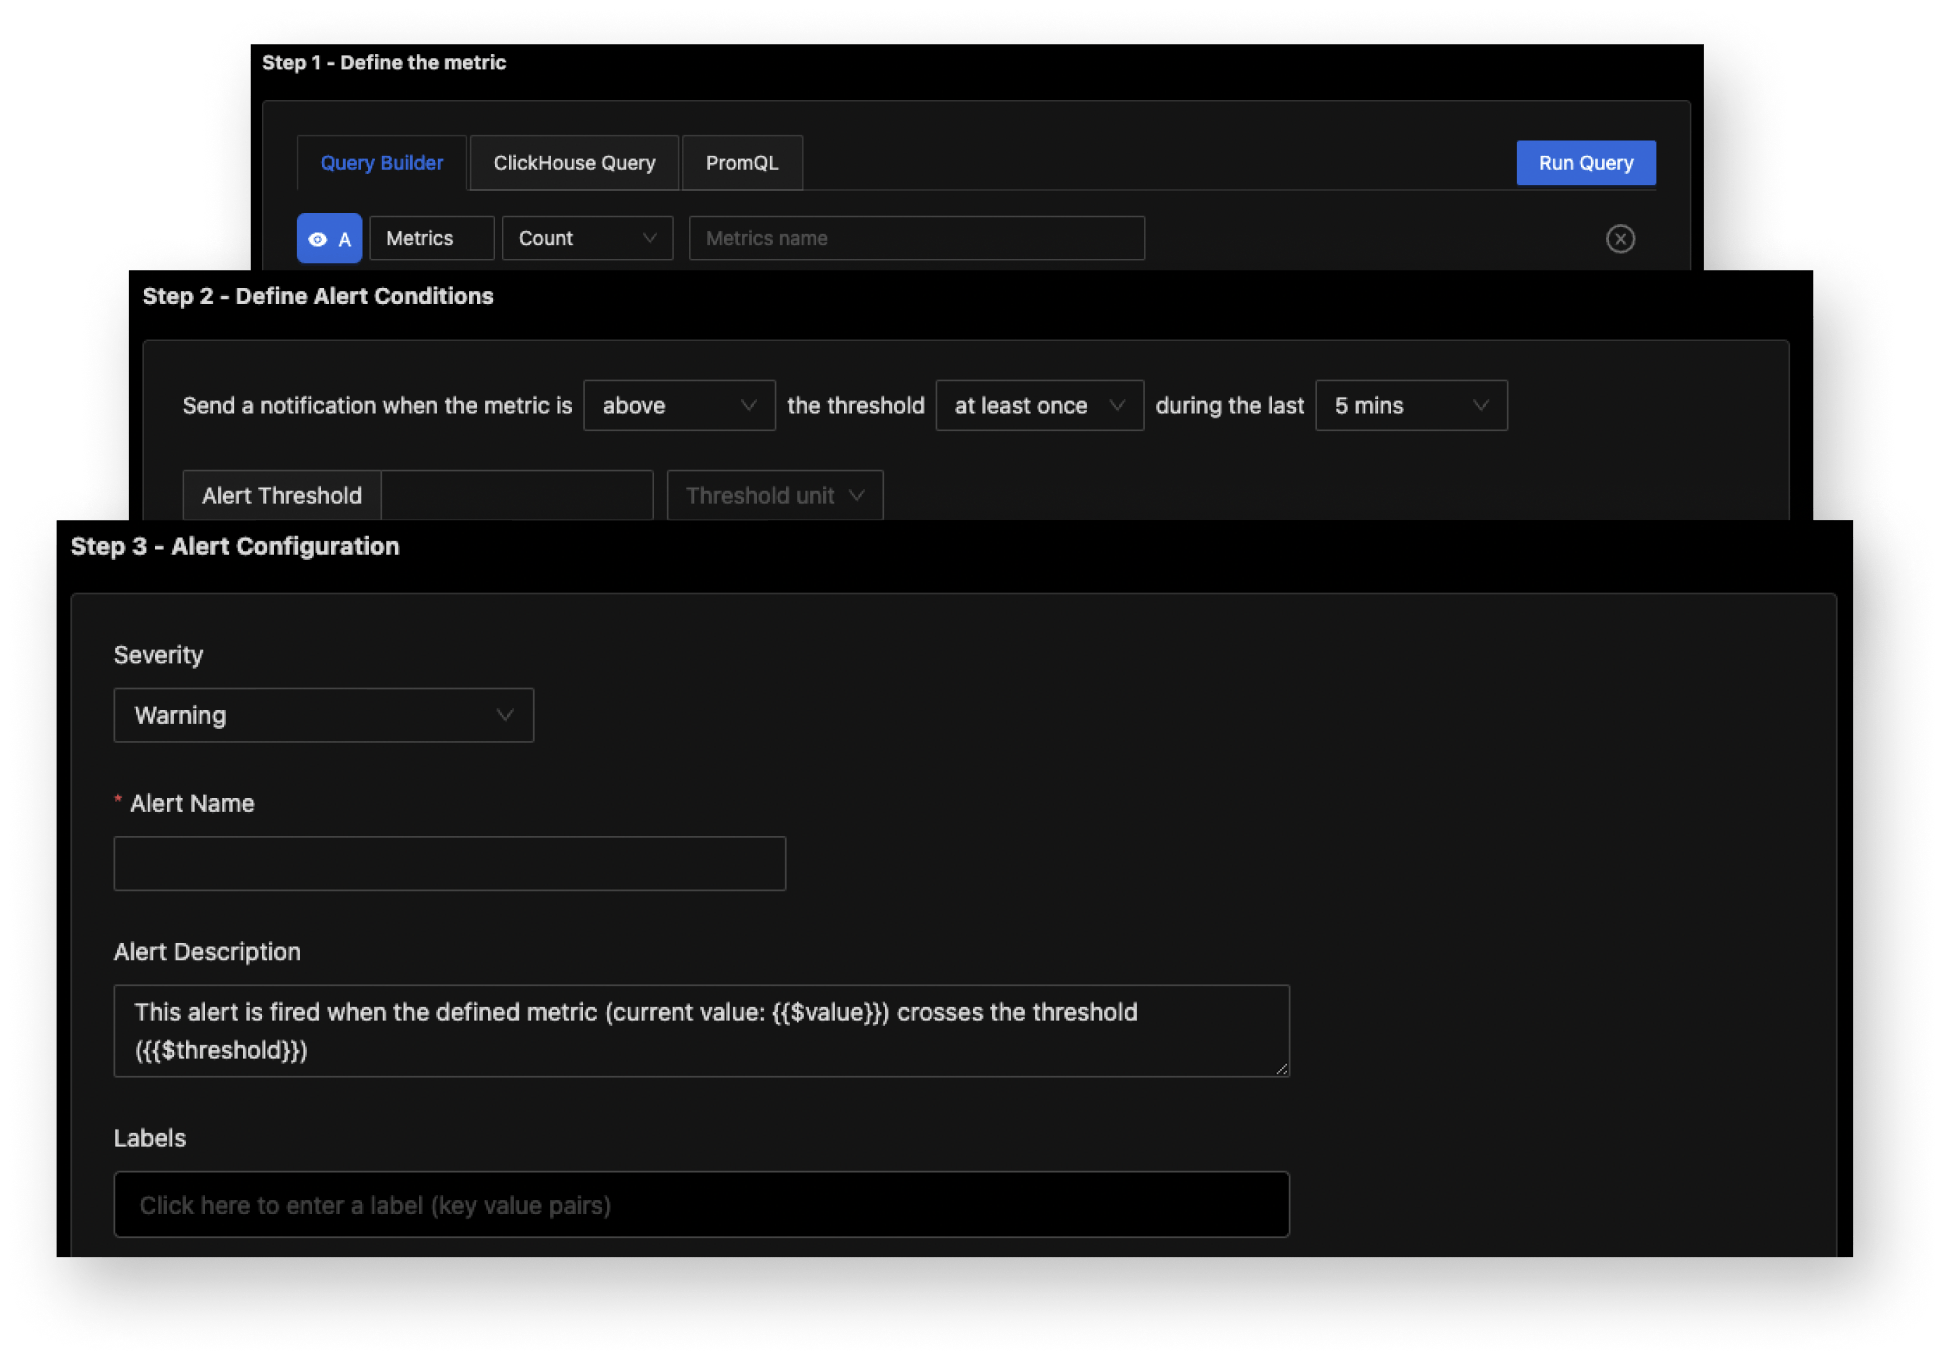Image resolution: width=1942 pixels, height=1358 pixels.
Task: Click the Severity dropdown chevron arrow
Action: pyautogui.click(x=505, y=716)
